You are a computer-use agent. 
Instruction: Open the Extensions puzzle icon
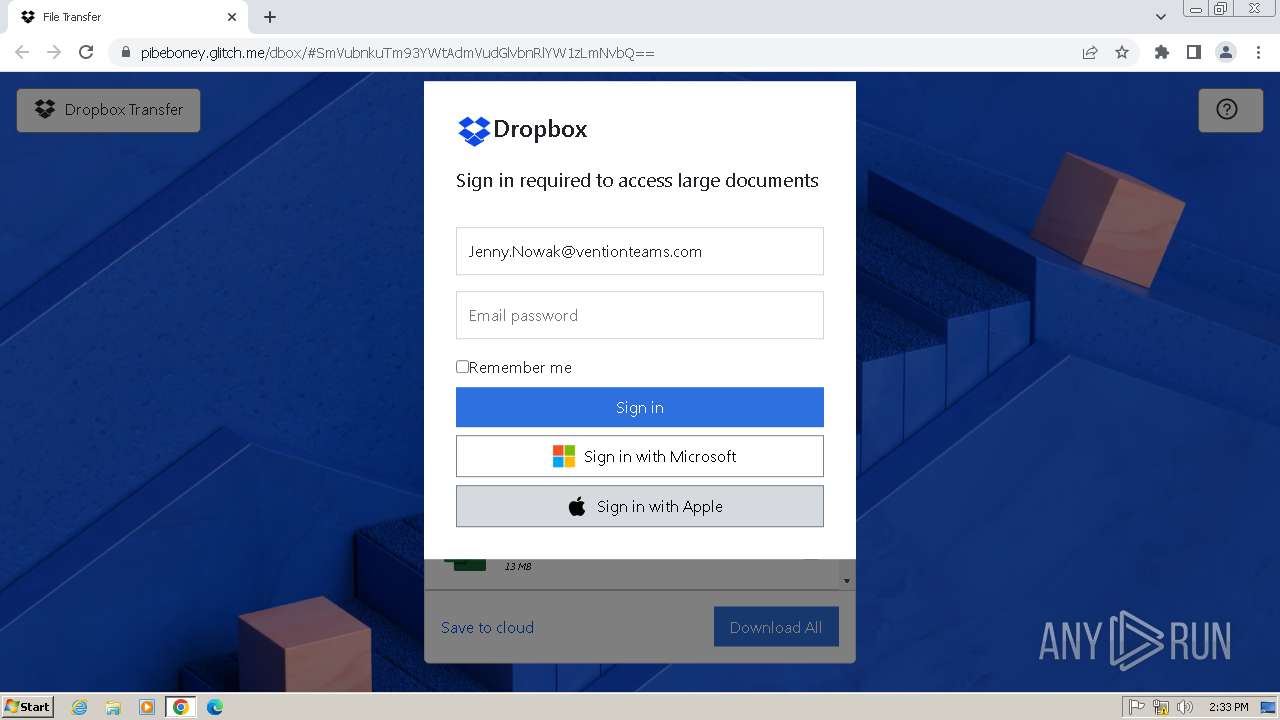[x=1162, y=52]
